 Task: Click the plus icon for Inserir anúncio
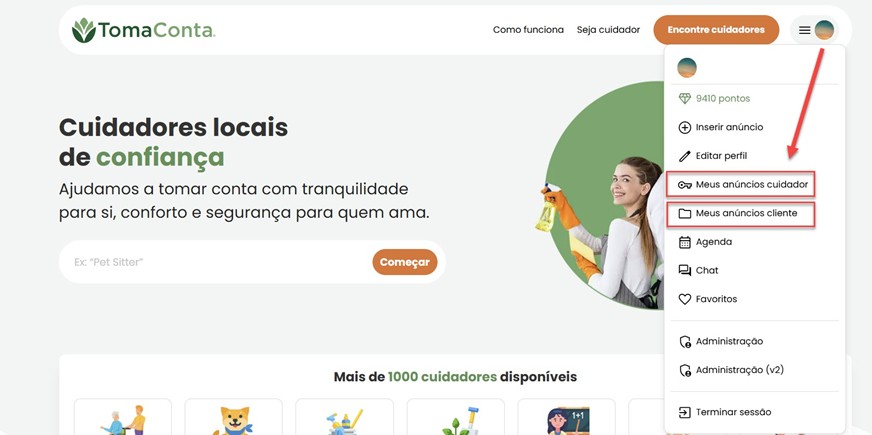[685, 127]
